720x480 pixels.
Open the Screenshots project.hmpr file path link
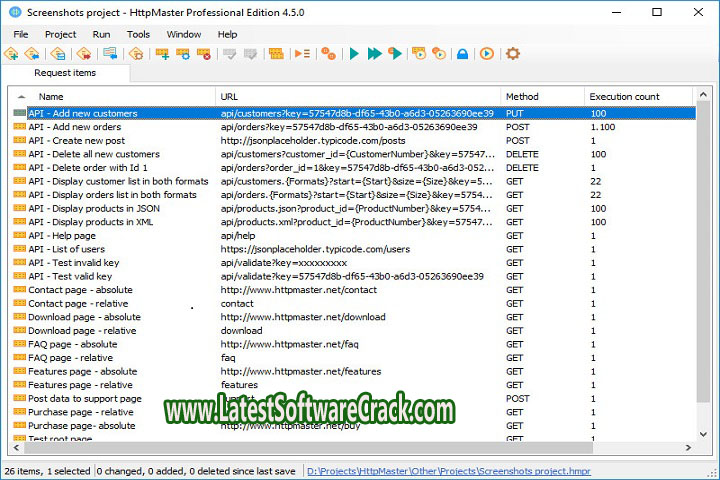(449, 471)
